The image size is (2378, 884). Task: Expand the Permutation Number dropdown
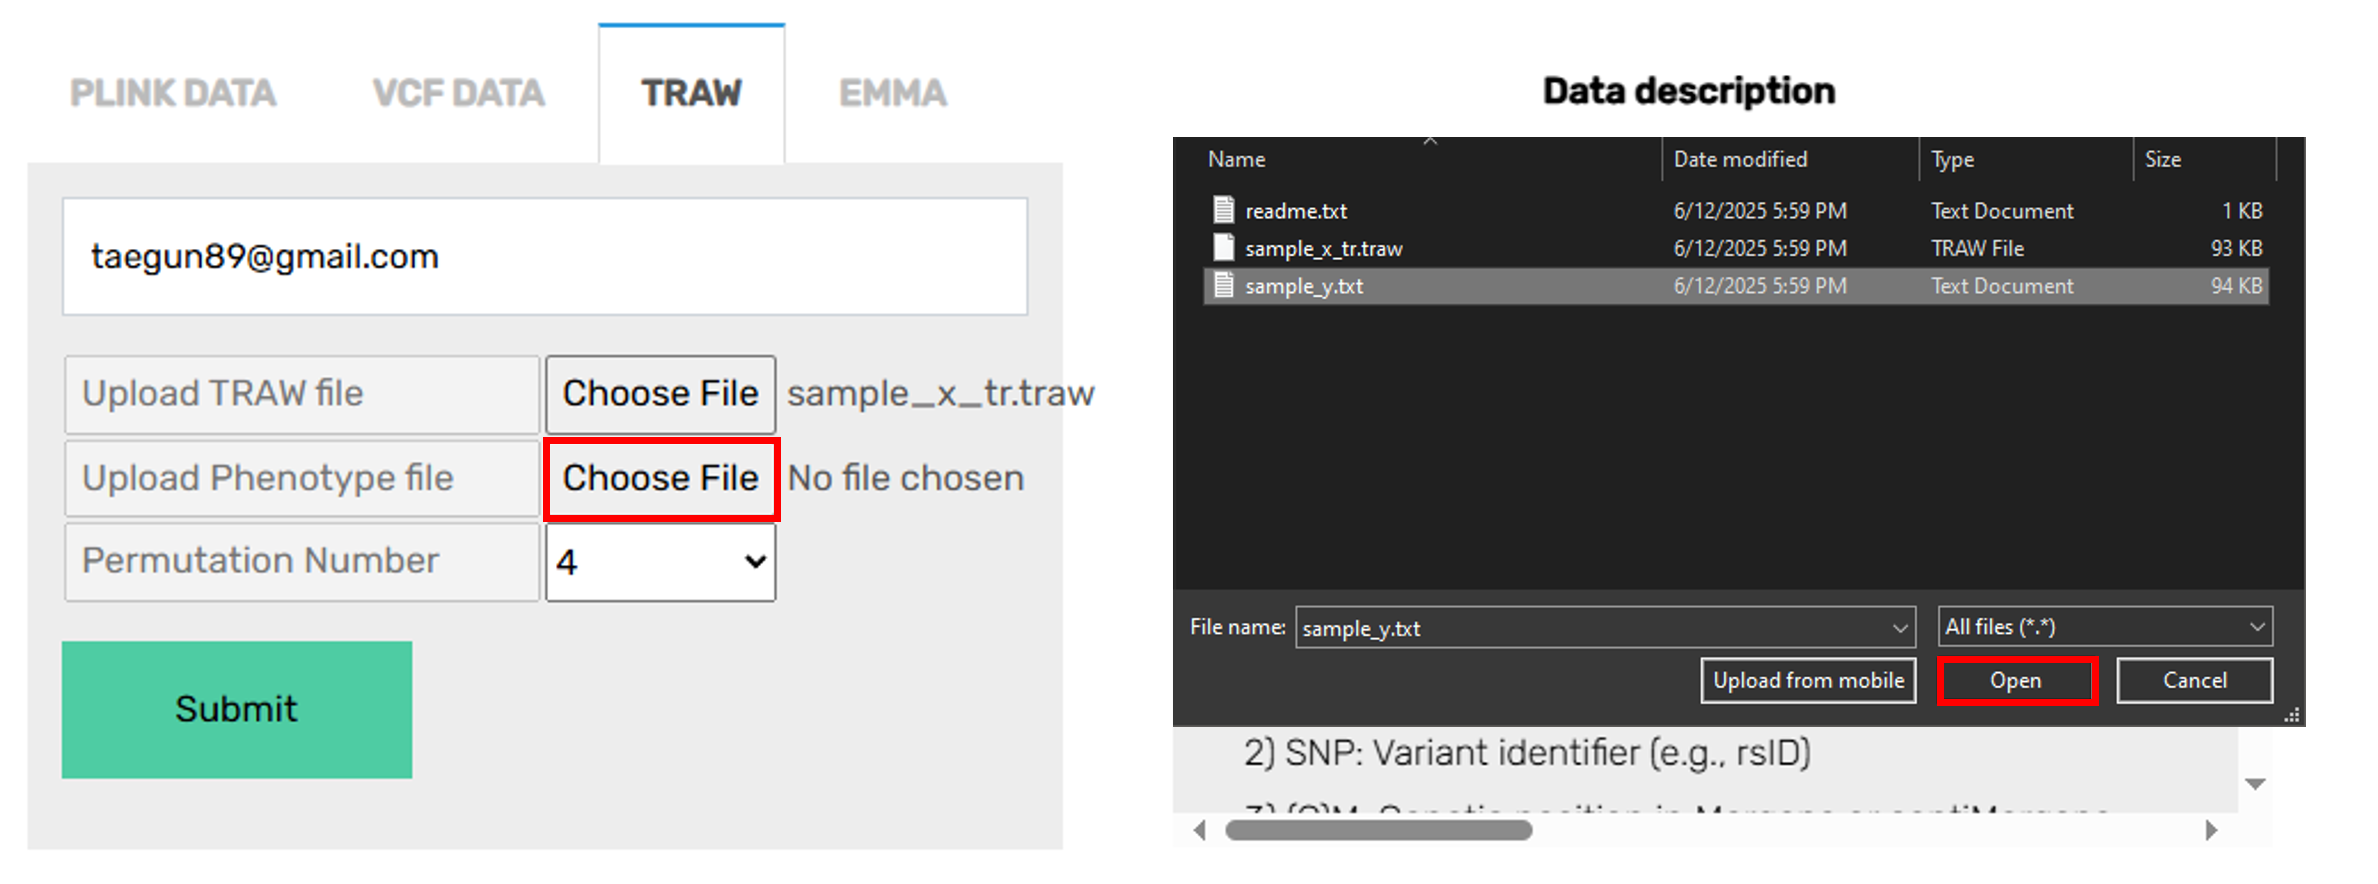point(660,562)
